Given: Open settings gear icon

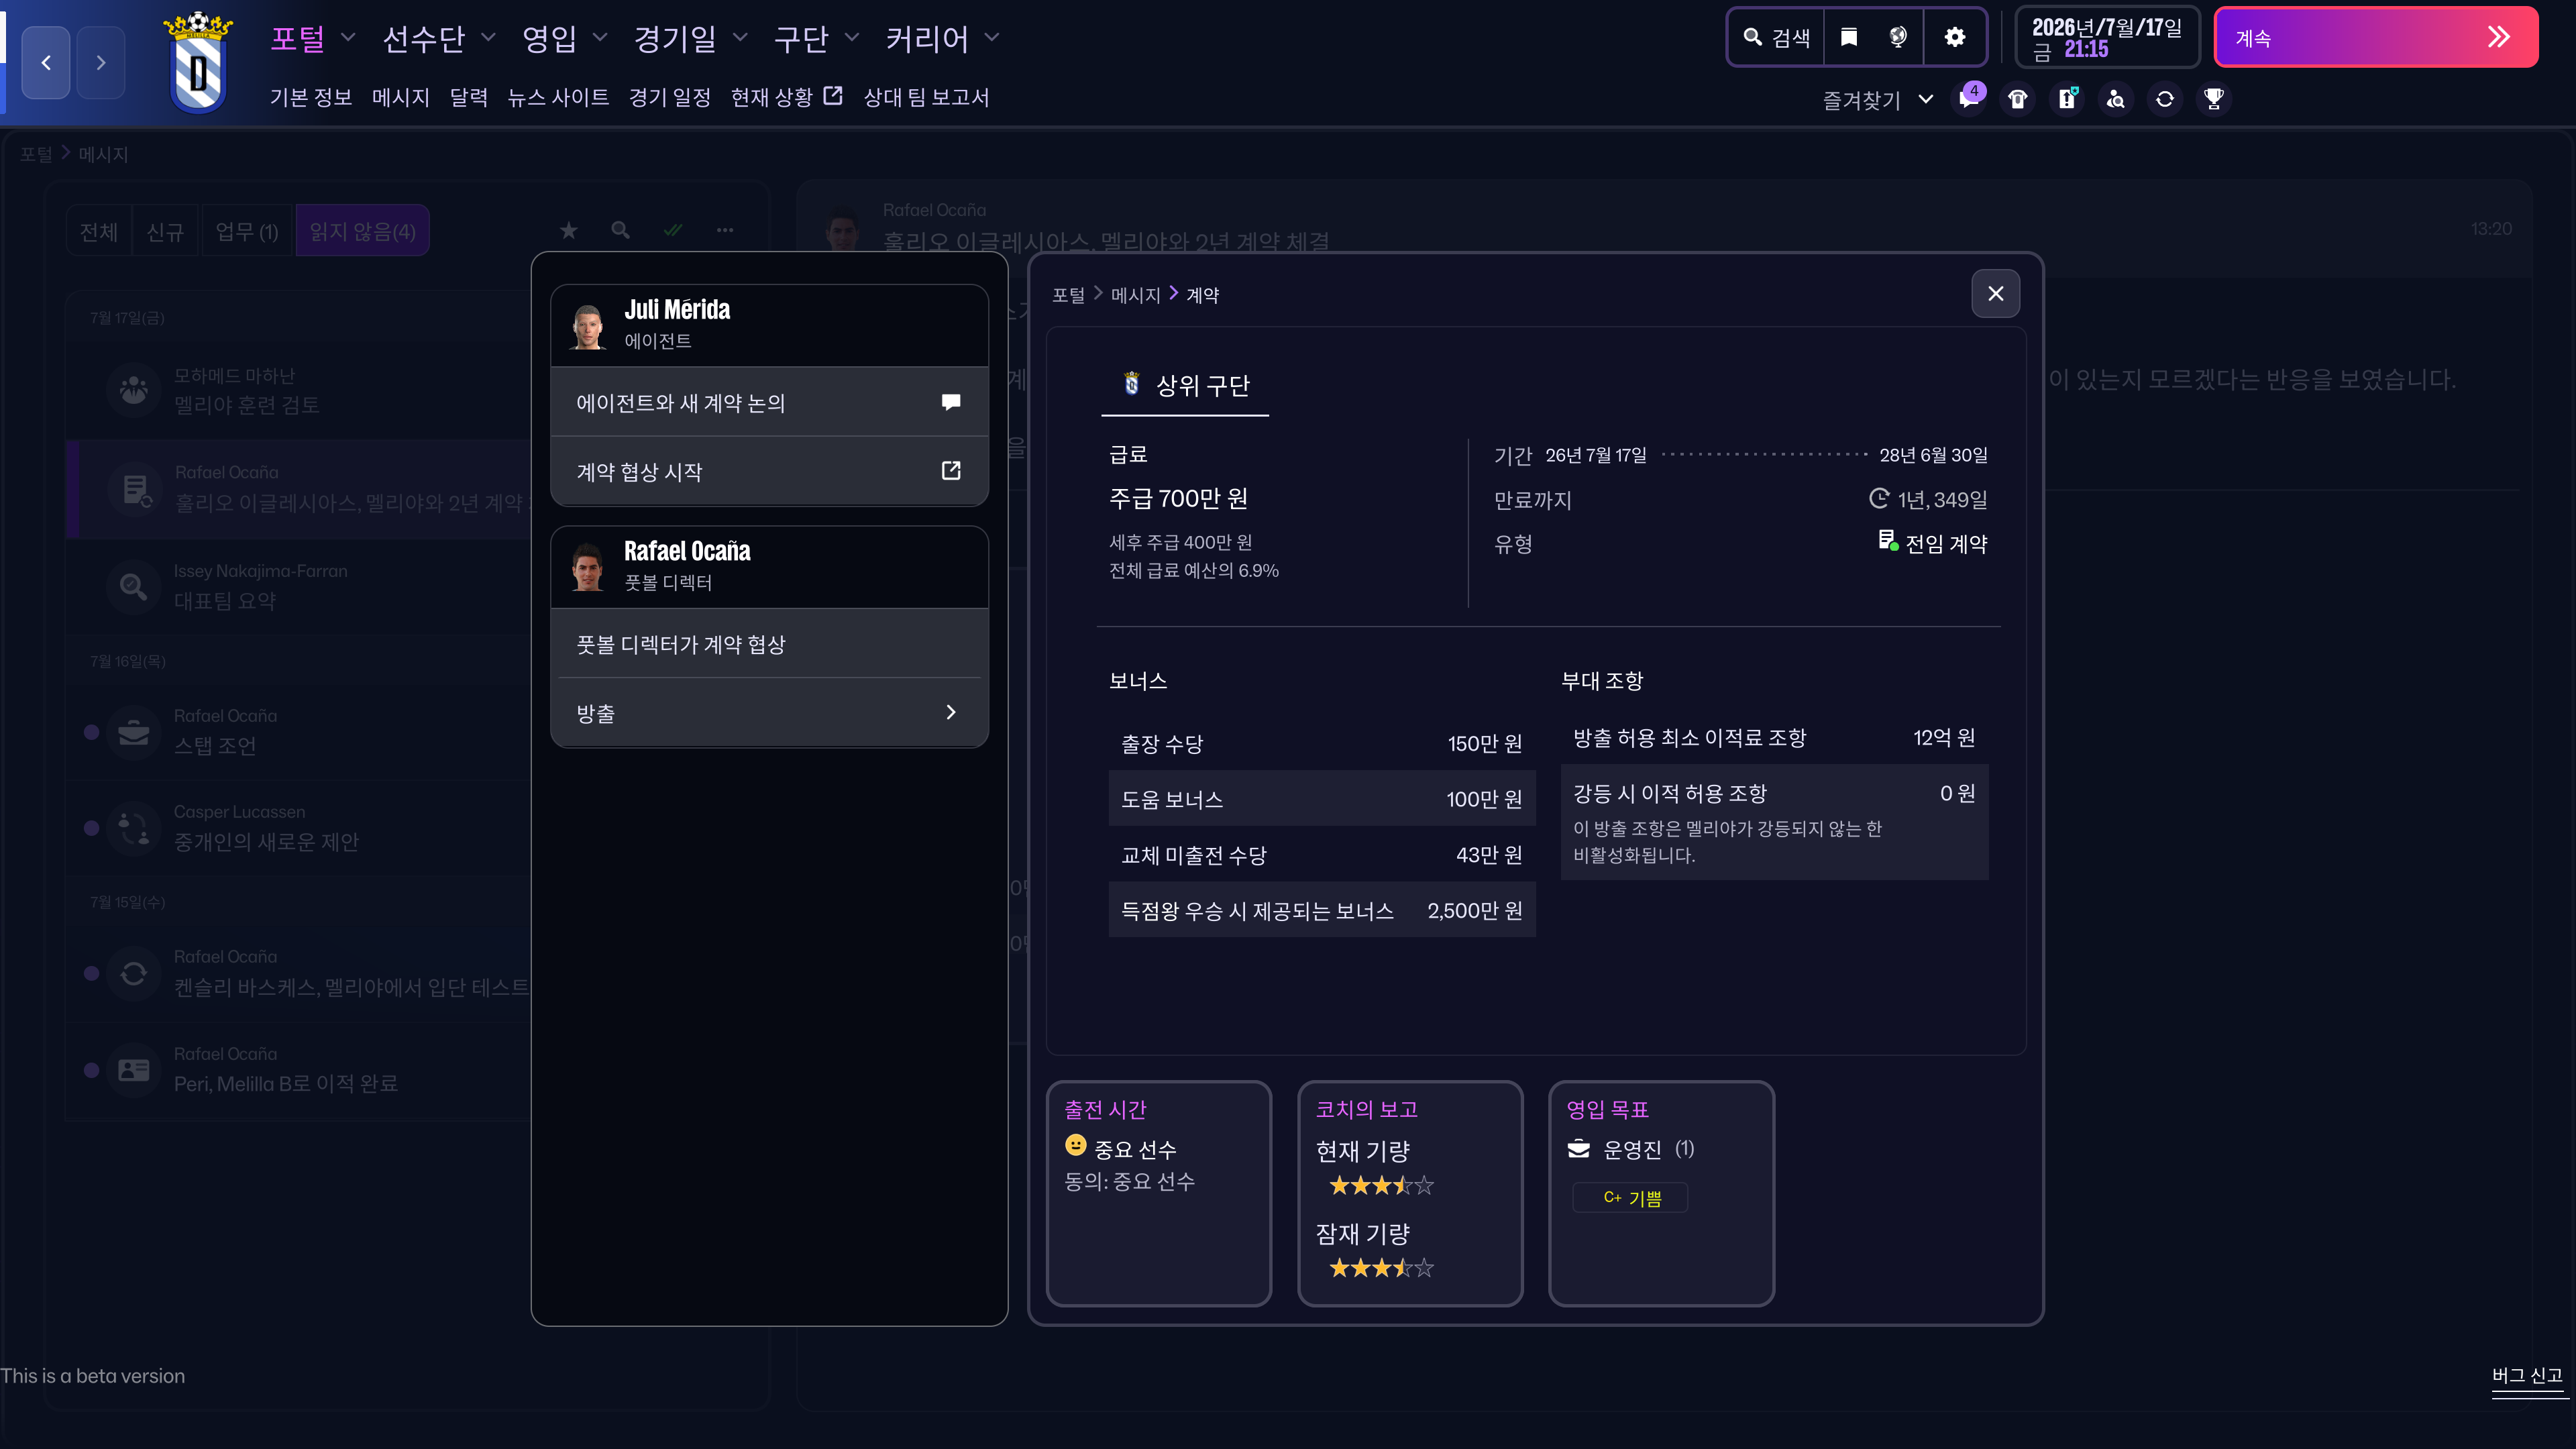Looking at the screenshot, I should (1955, 38).
